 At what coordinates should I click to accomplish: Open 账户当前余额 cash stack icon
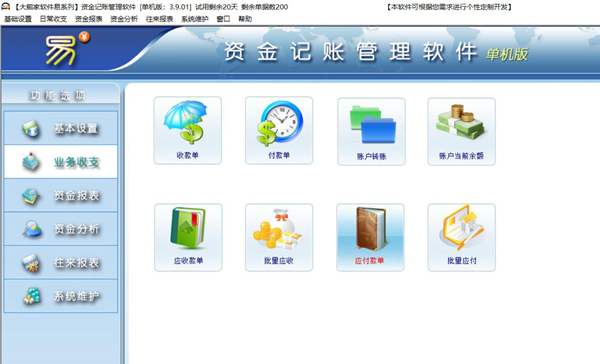tap(461, 131)
